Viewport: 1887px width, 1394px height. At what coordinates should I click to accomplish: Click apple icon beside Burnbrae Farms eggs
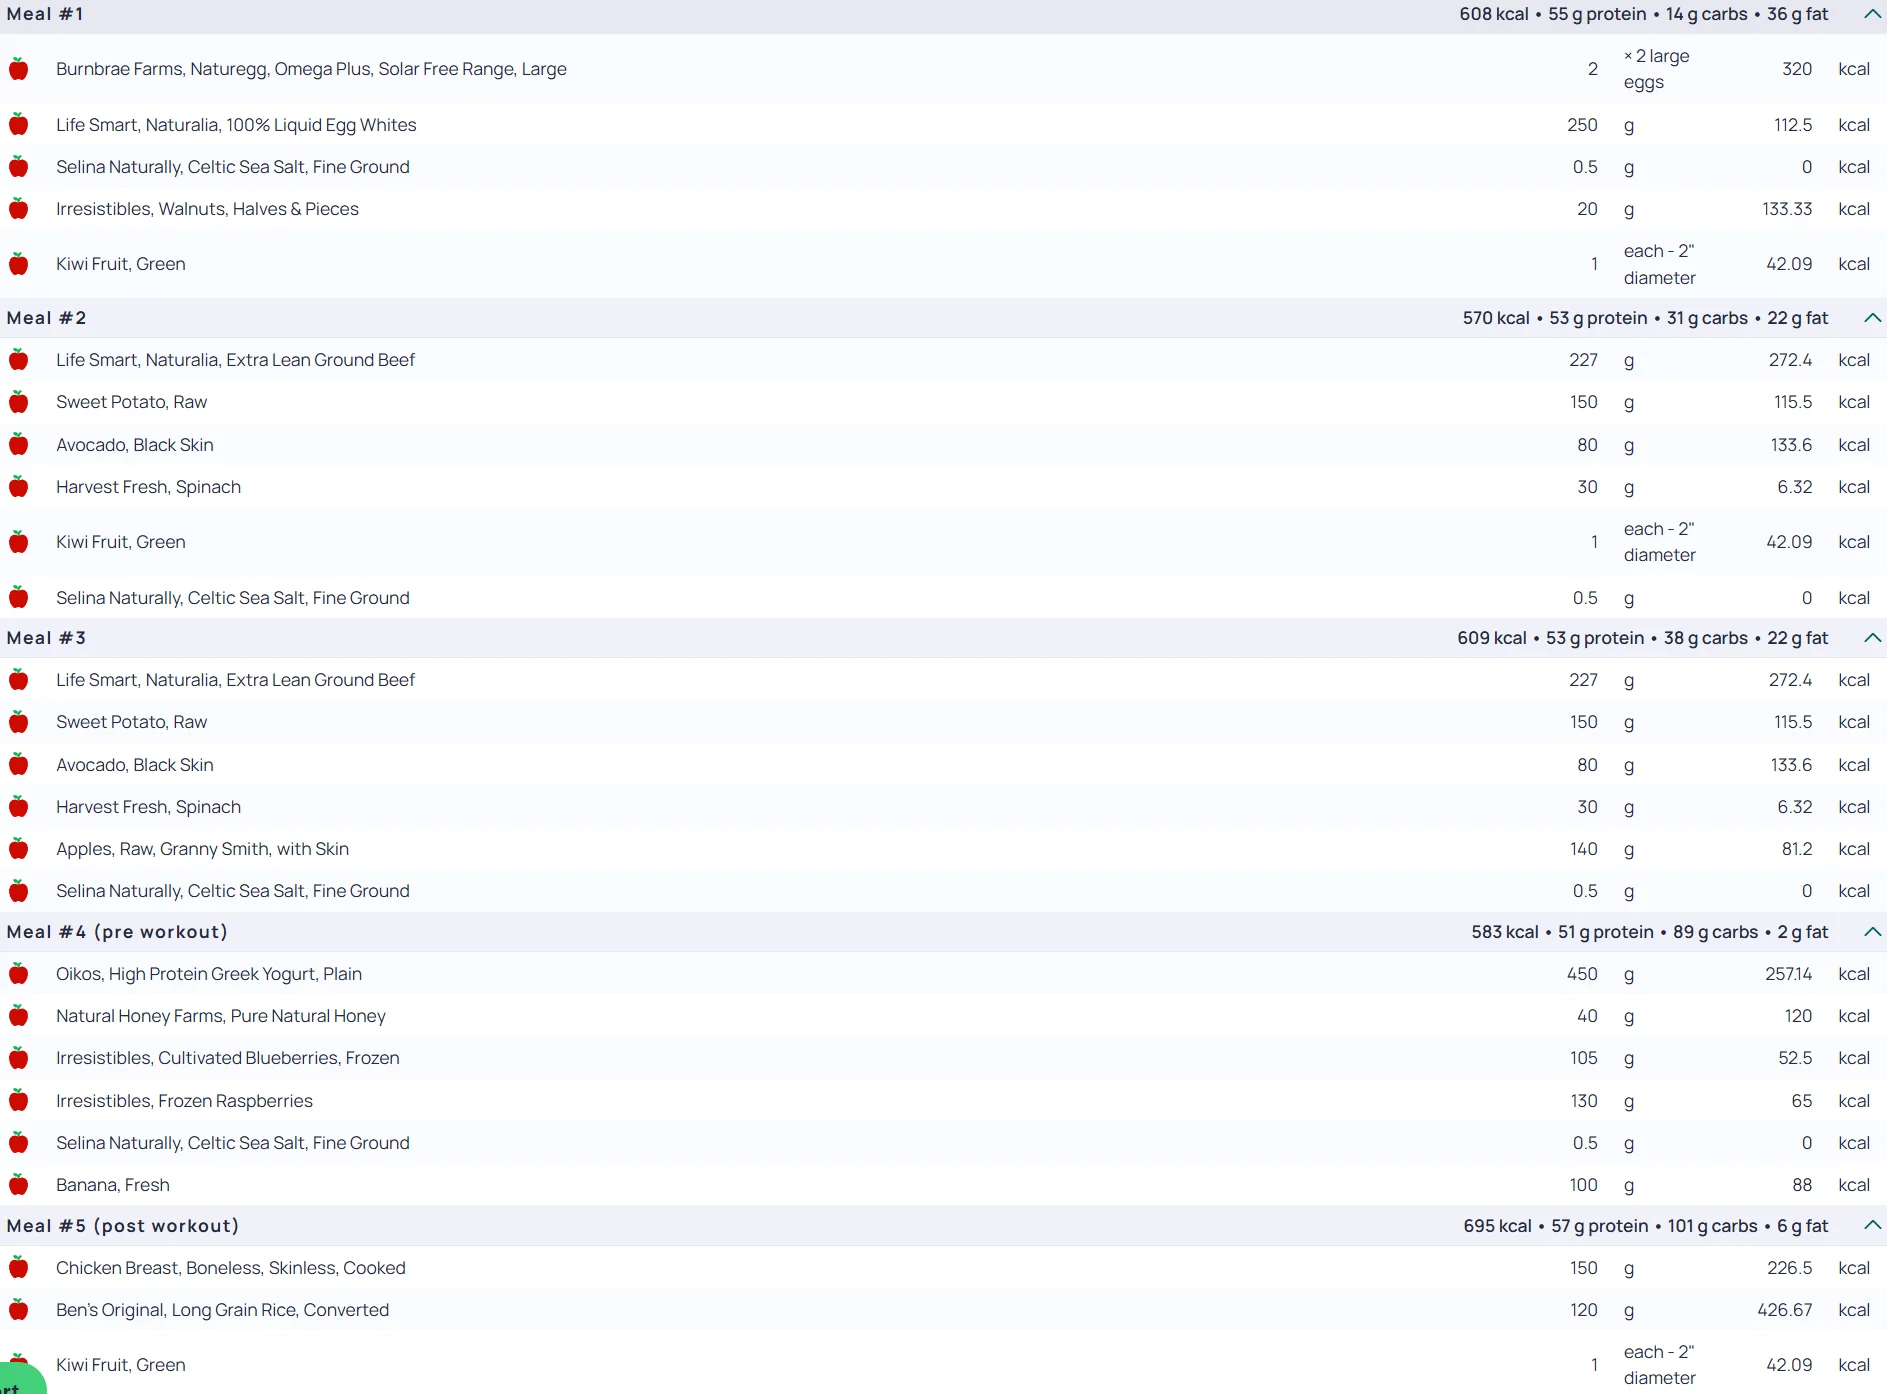coord(18,69)
